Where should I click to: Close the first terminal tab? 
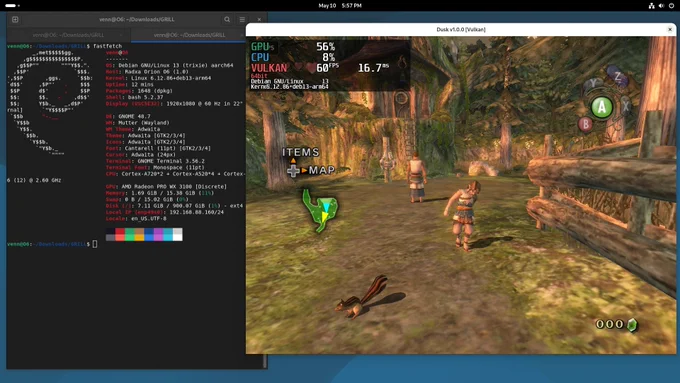[x=121, y=35]
